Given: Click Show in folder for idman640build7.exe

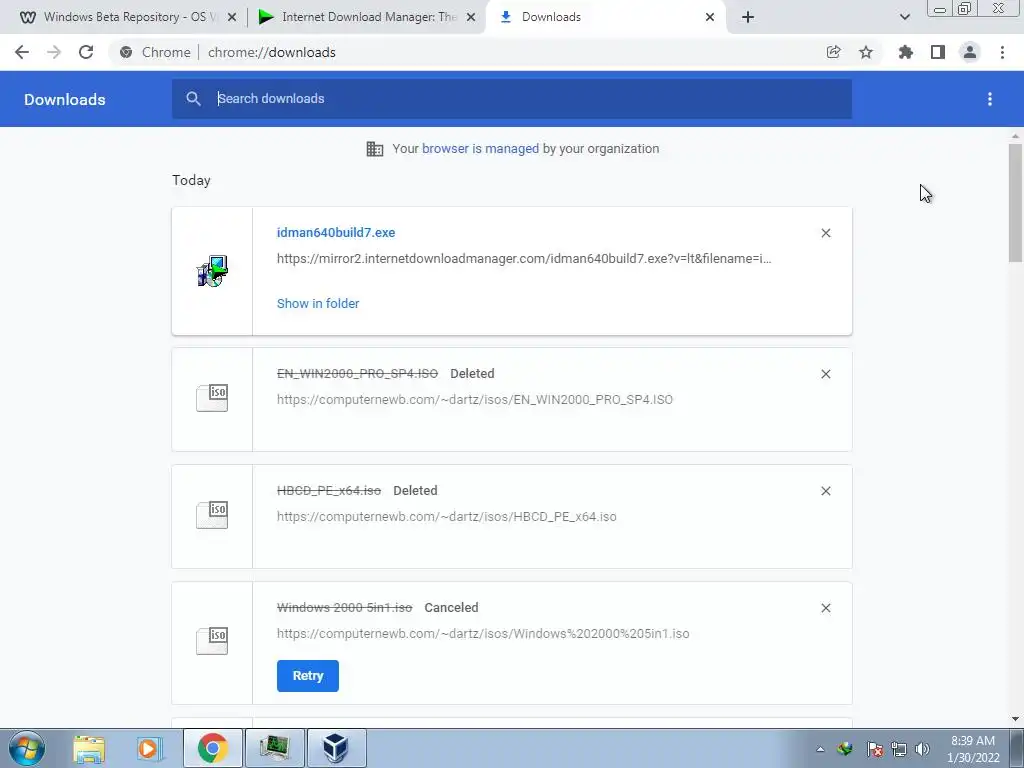Looking at the screenshot, I should (x=318, y=304).
